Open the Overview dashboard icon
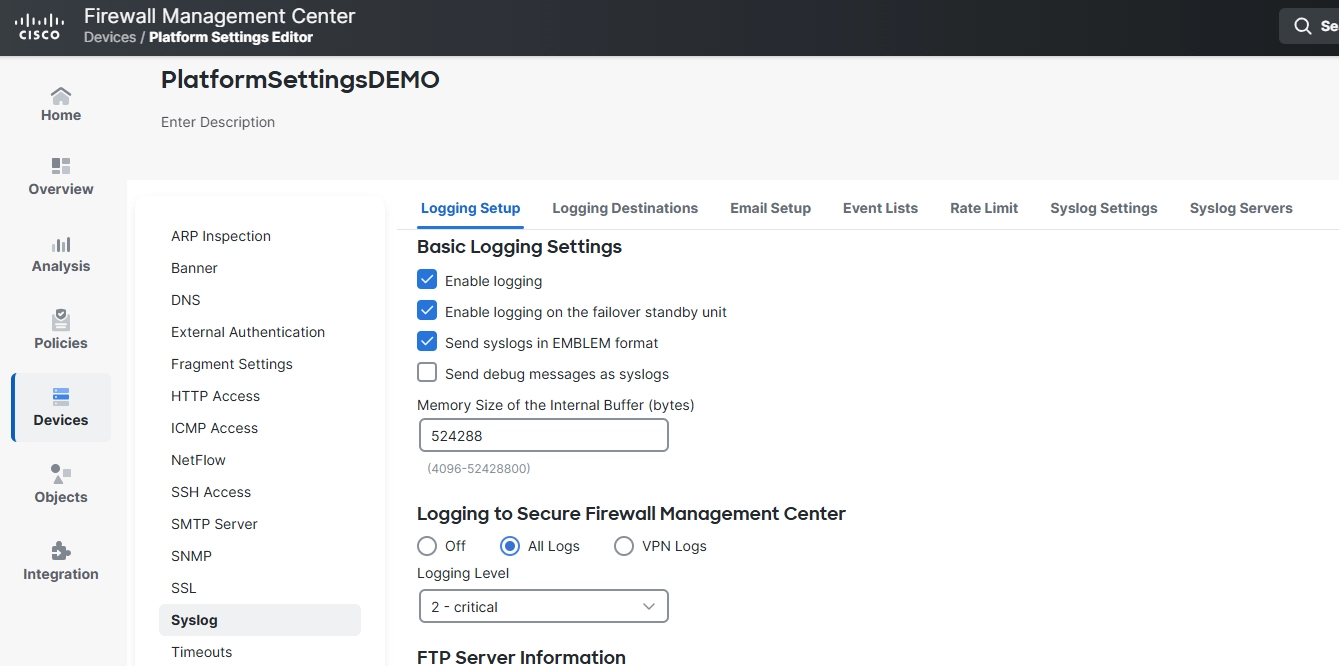The width and height of the screenshot is (1339, 666). [61, 166]
